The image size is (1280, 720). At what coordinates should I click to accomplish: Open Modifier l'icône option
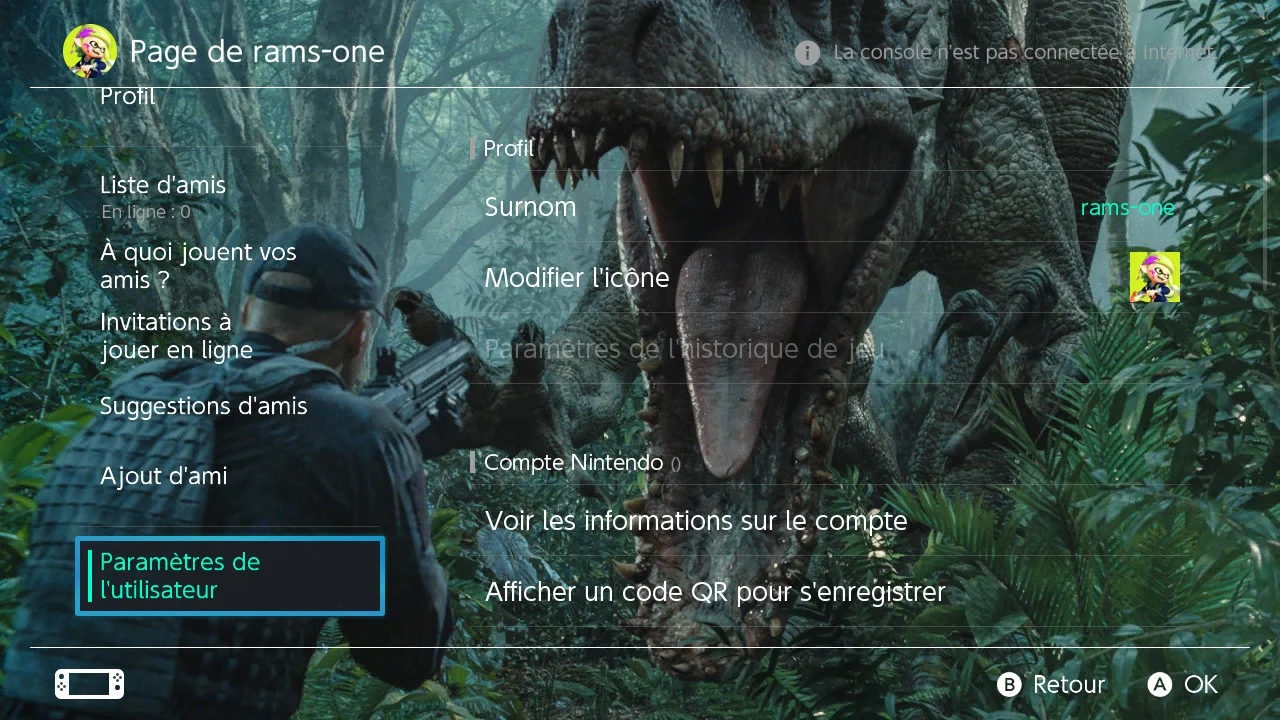click(x=577, y=278)
